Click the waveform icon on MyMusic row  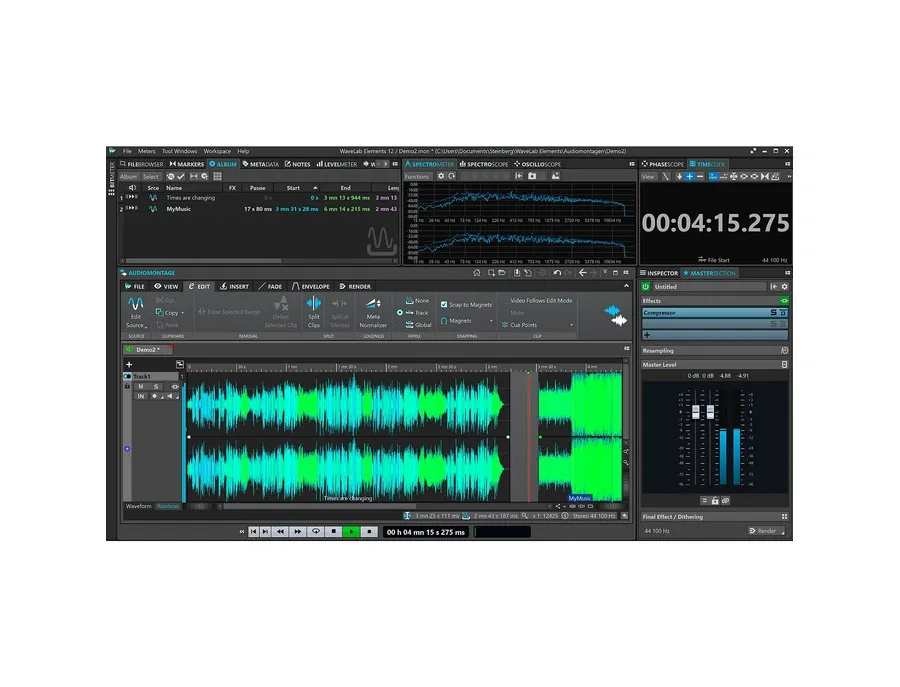153,209
